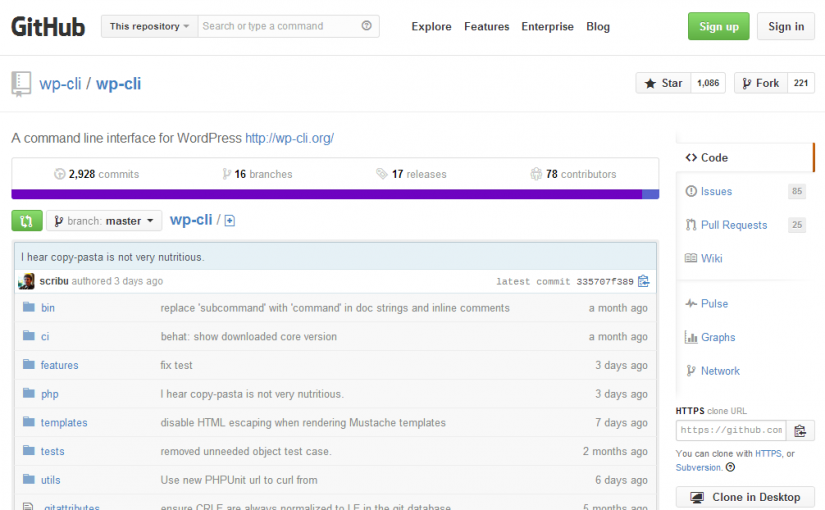The image size is (825, 510).
Task: Click the GitHub logo
Action: point(48,27)
